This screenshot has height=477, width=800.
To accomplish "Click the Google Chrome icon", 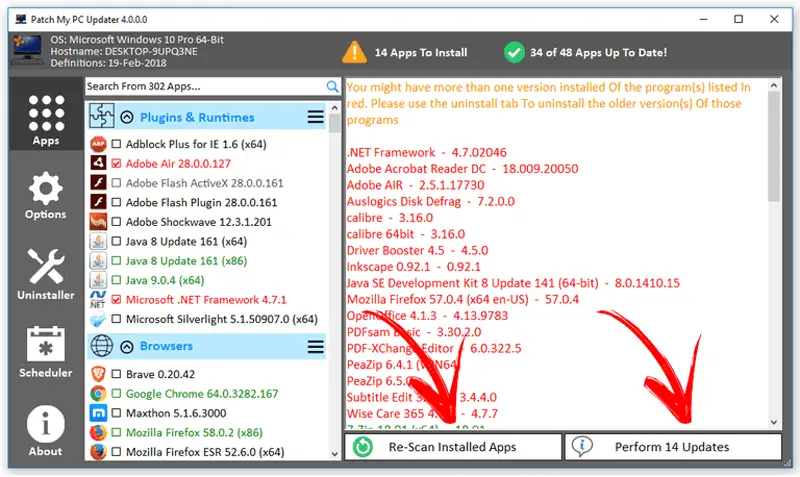I will (98, 393).
